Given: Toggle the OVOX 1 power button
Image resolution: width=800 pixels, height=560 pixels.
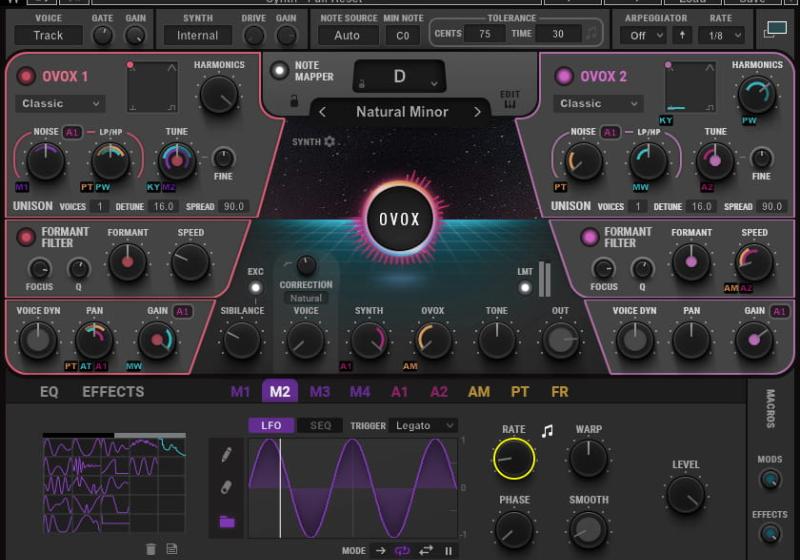Looking at the screenshot, I should point(26,76).
